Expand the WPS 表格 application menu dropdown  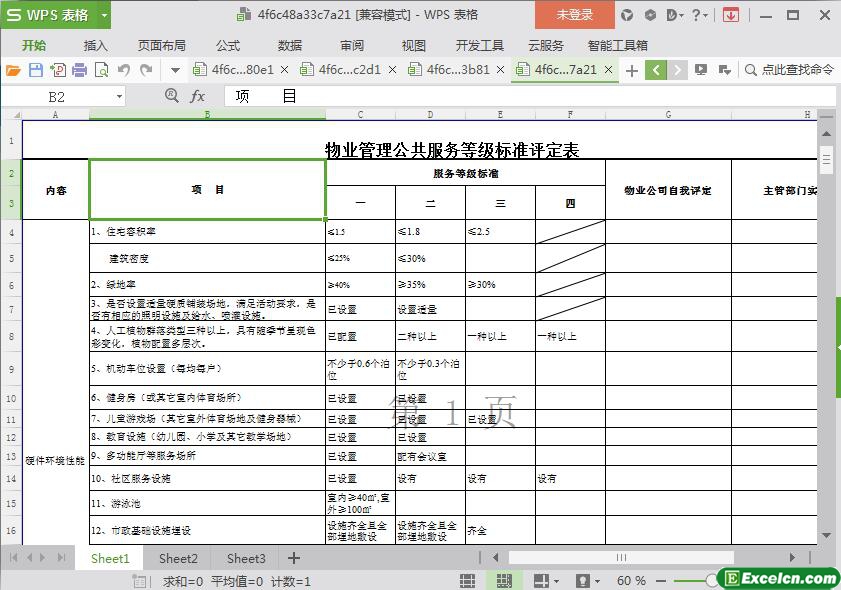tap(103, 15)
